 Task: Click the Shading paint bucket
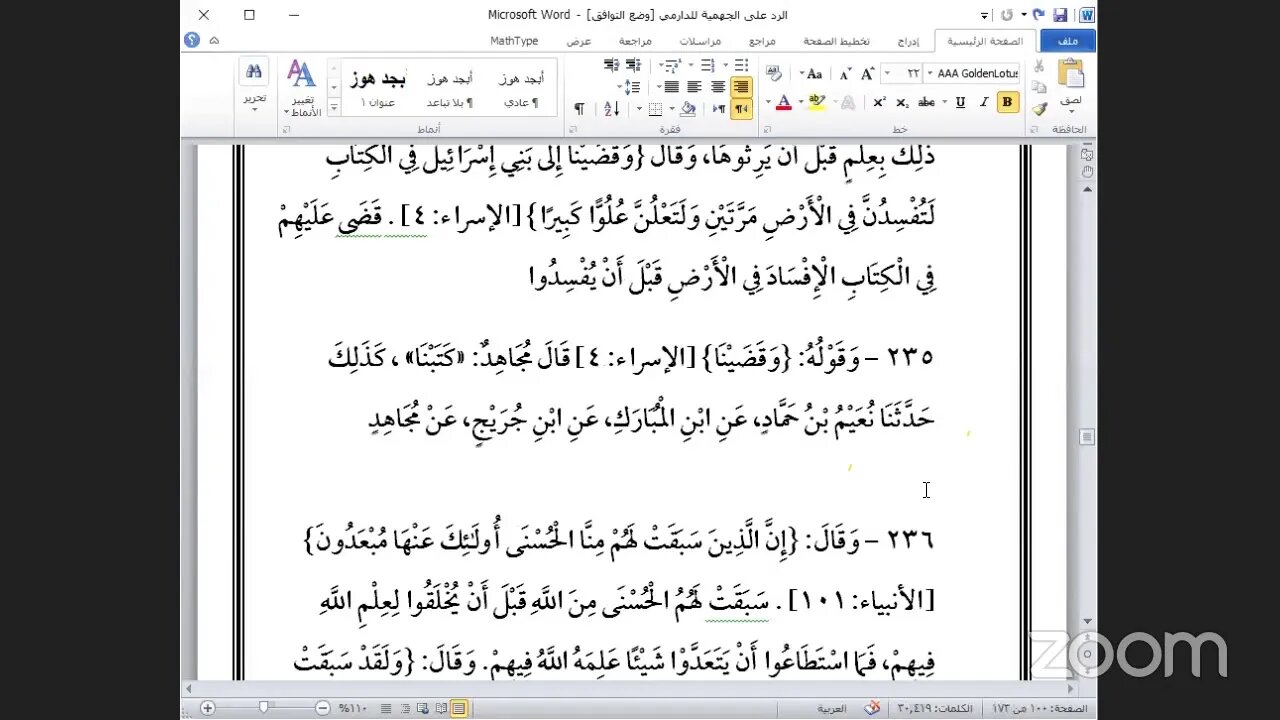[687, 109]
